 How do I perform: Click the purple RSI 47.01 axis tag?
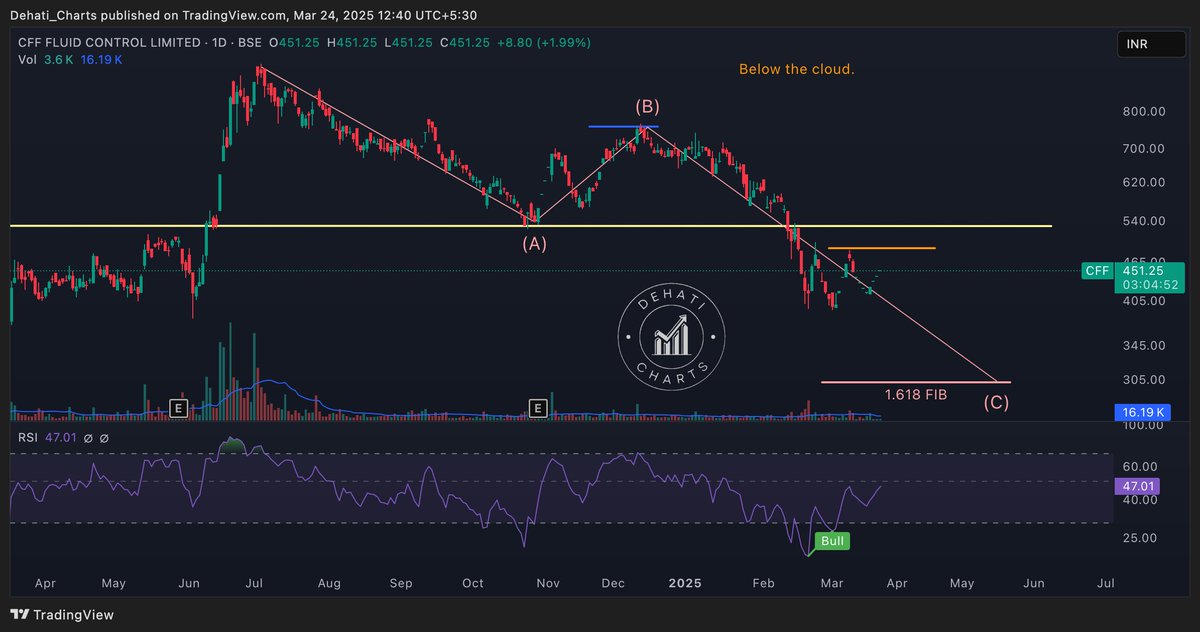click(1136, 485)
